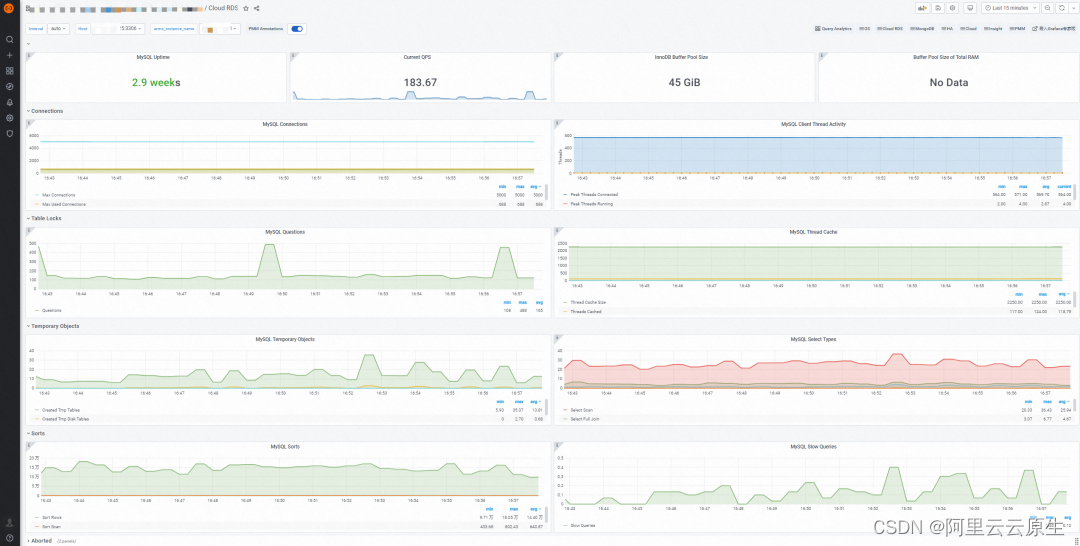
Task: Click the Thread Cache Size legend color swatch
Action: (x=565, y=302)
